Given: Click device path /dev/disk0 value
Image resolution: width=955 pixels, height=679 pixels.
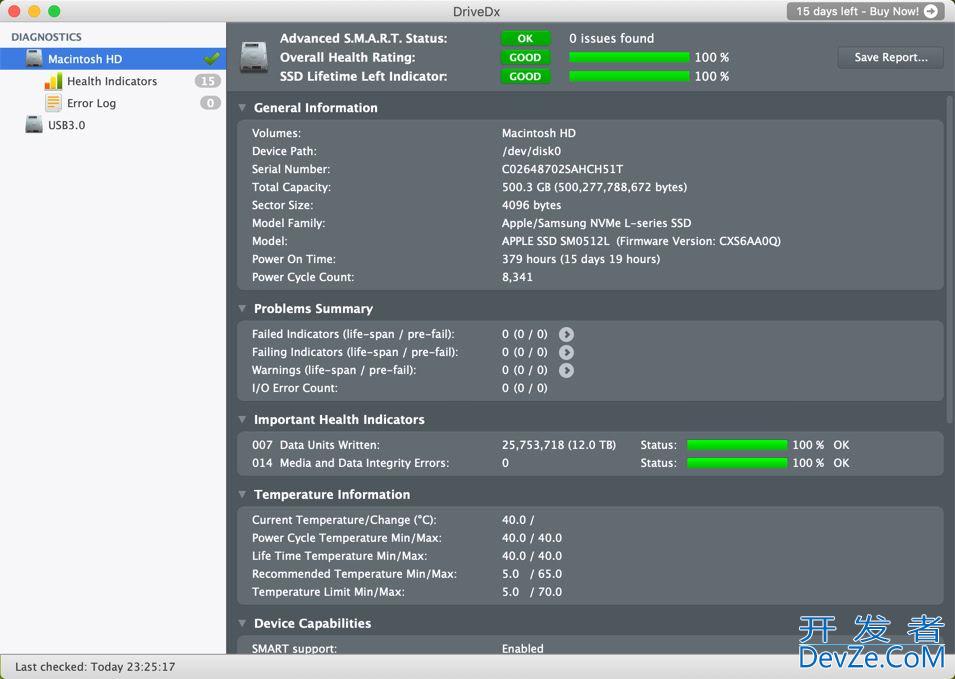Looking at the screenshot, I should click(x=531, y=151).
